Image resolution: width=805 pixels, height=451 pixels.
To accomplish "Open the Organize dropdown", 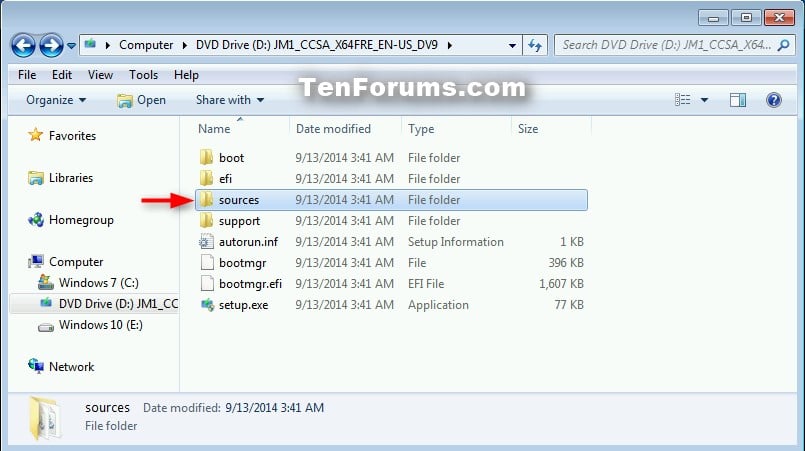I will [x=56, y=100].
